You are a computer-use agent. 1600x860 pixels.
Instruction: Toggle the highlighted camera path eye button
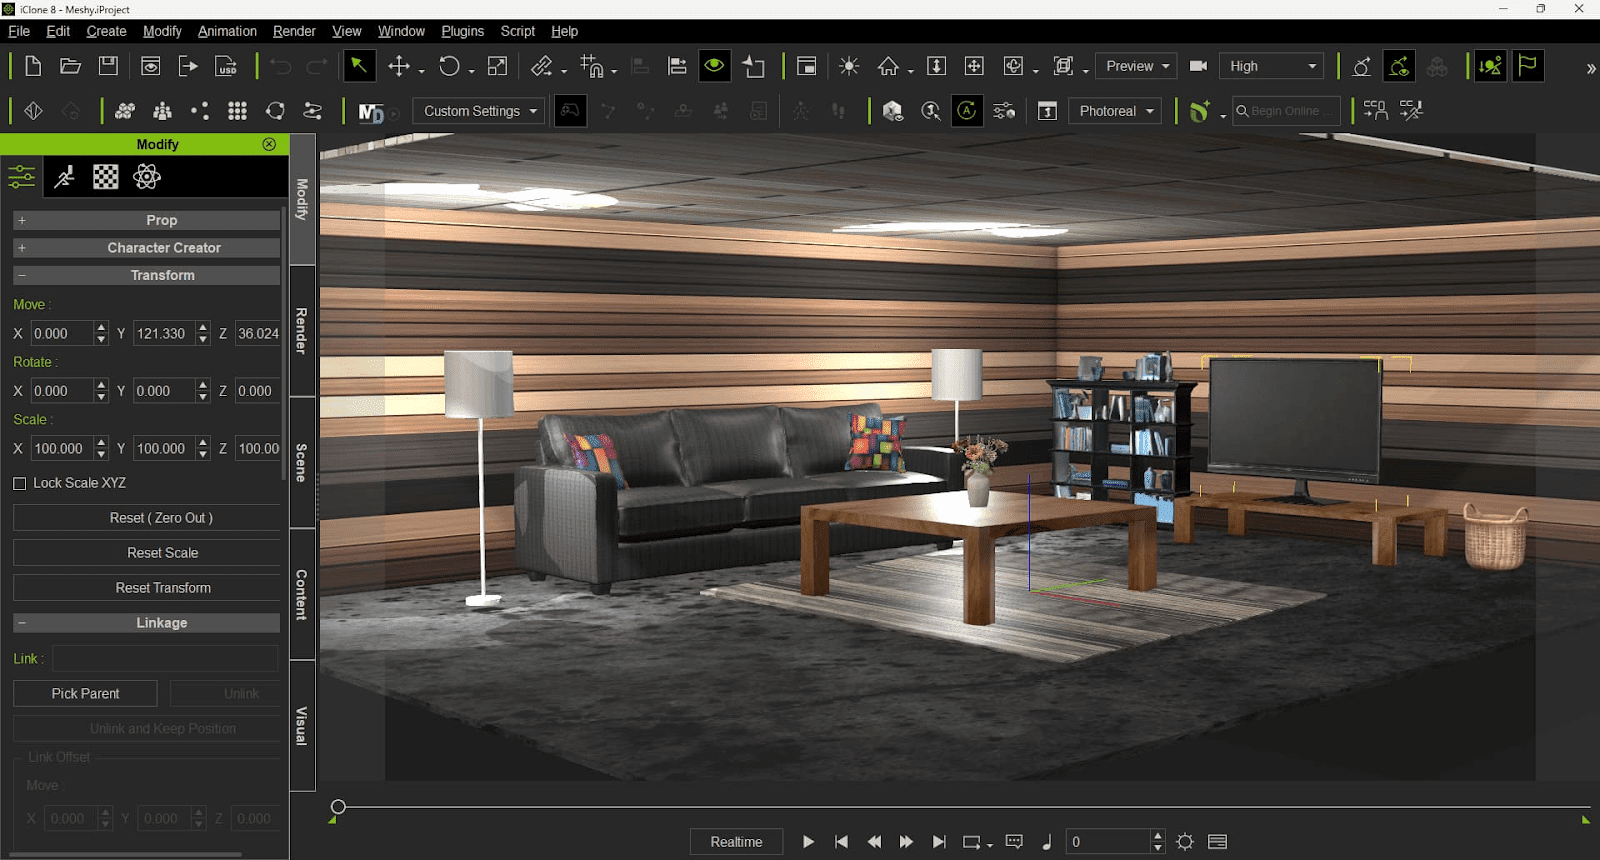[x=1399, y=66]
